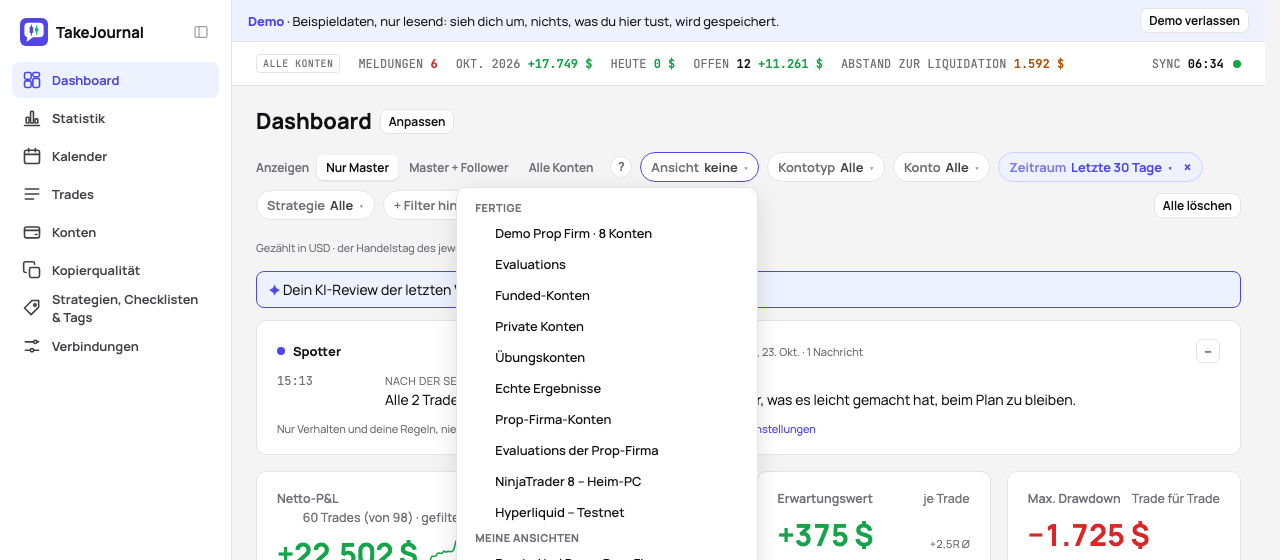1280x560 pixels.
Task: Click the green sync status dot
Action: click(1237, 63)
